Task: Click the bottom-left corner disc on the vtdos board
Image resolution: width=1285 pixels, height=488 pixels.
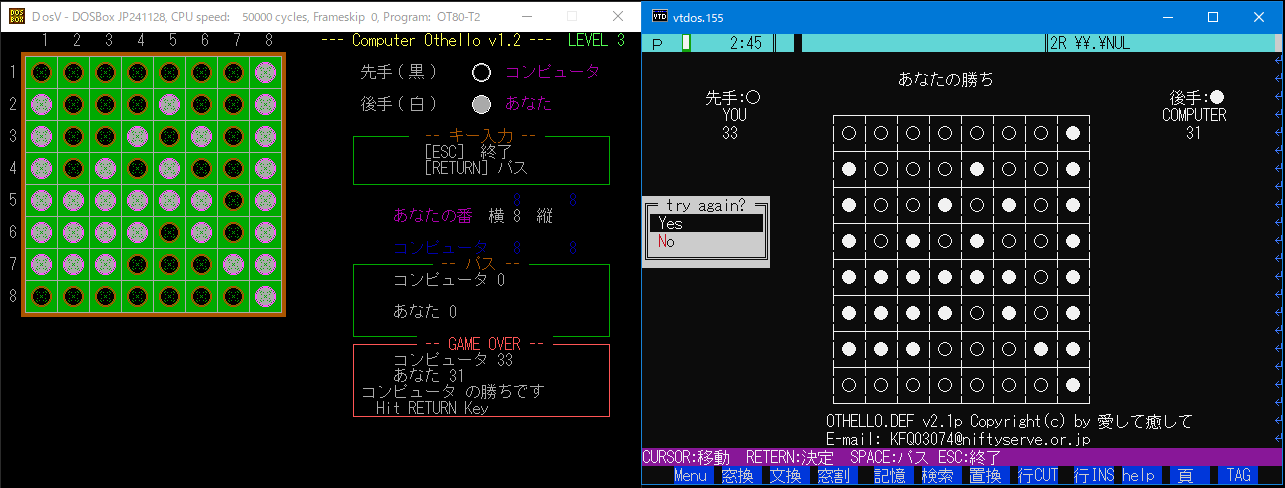Action: click(x=849, y=384)
